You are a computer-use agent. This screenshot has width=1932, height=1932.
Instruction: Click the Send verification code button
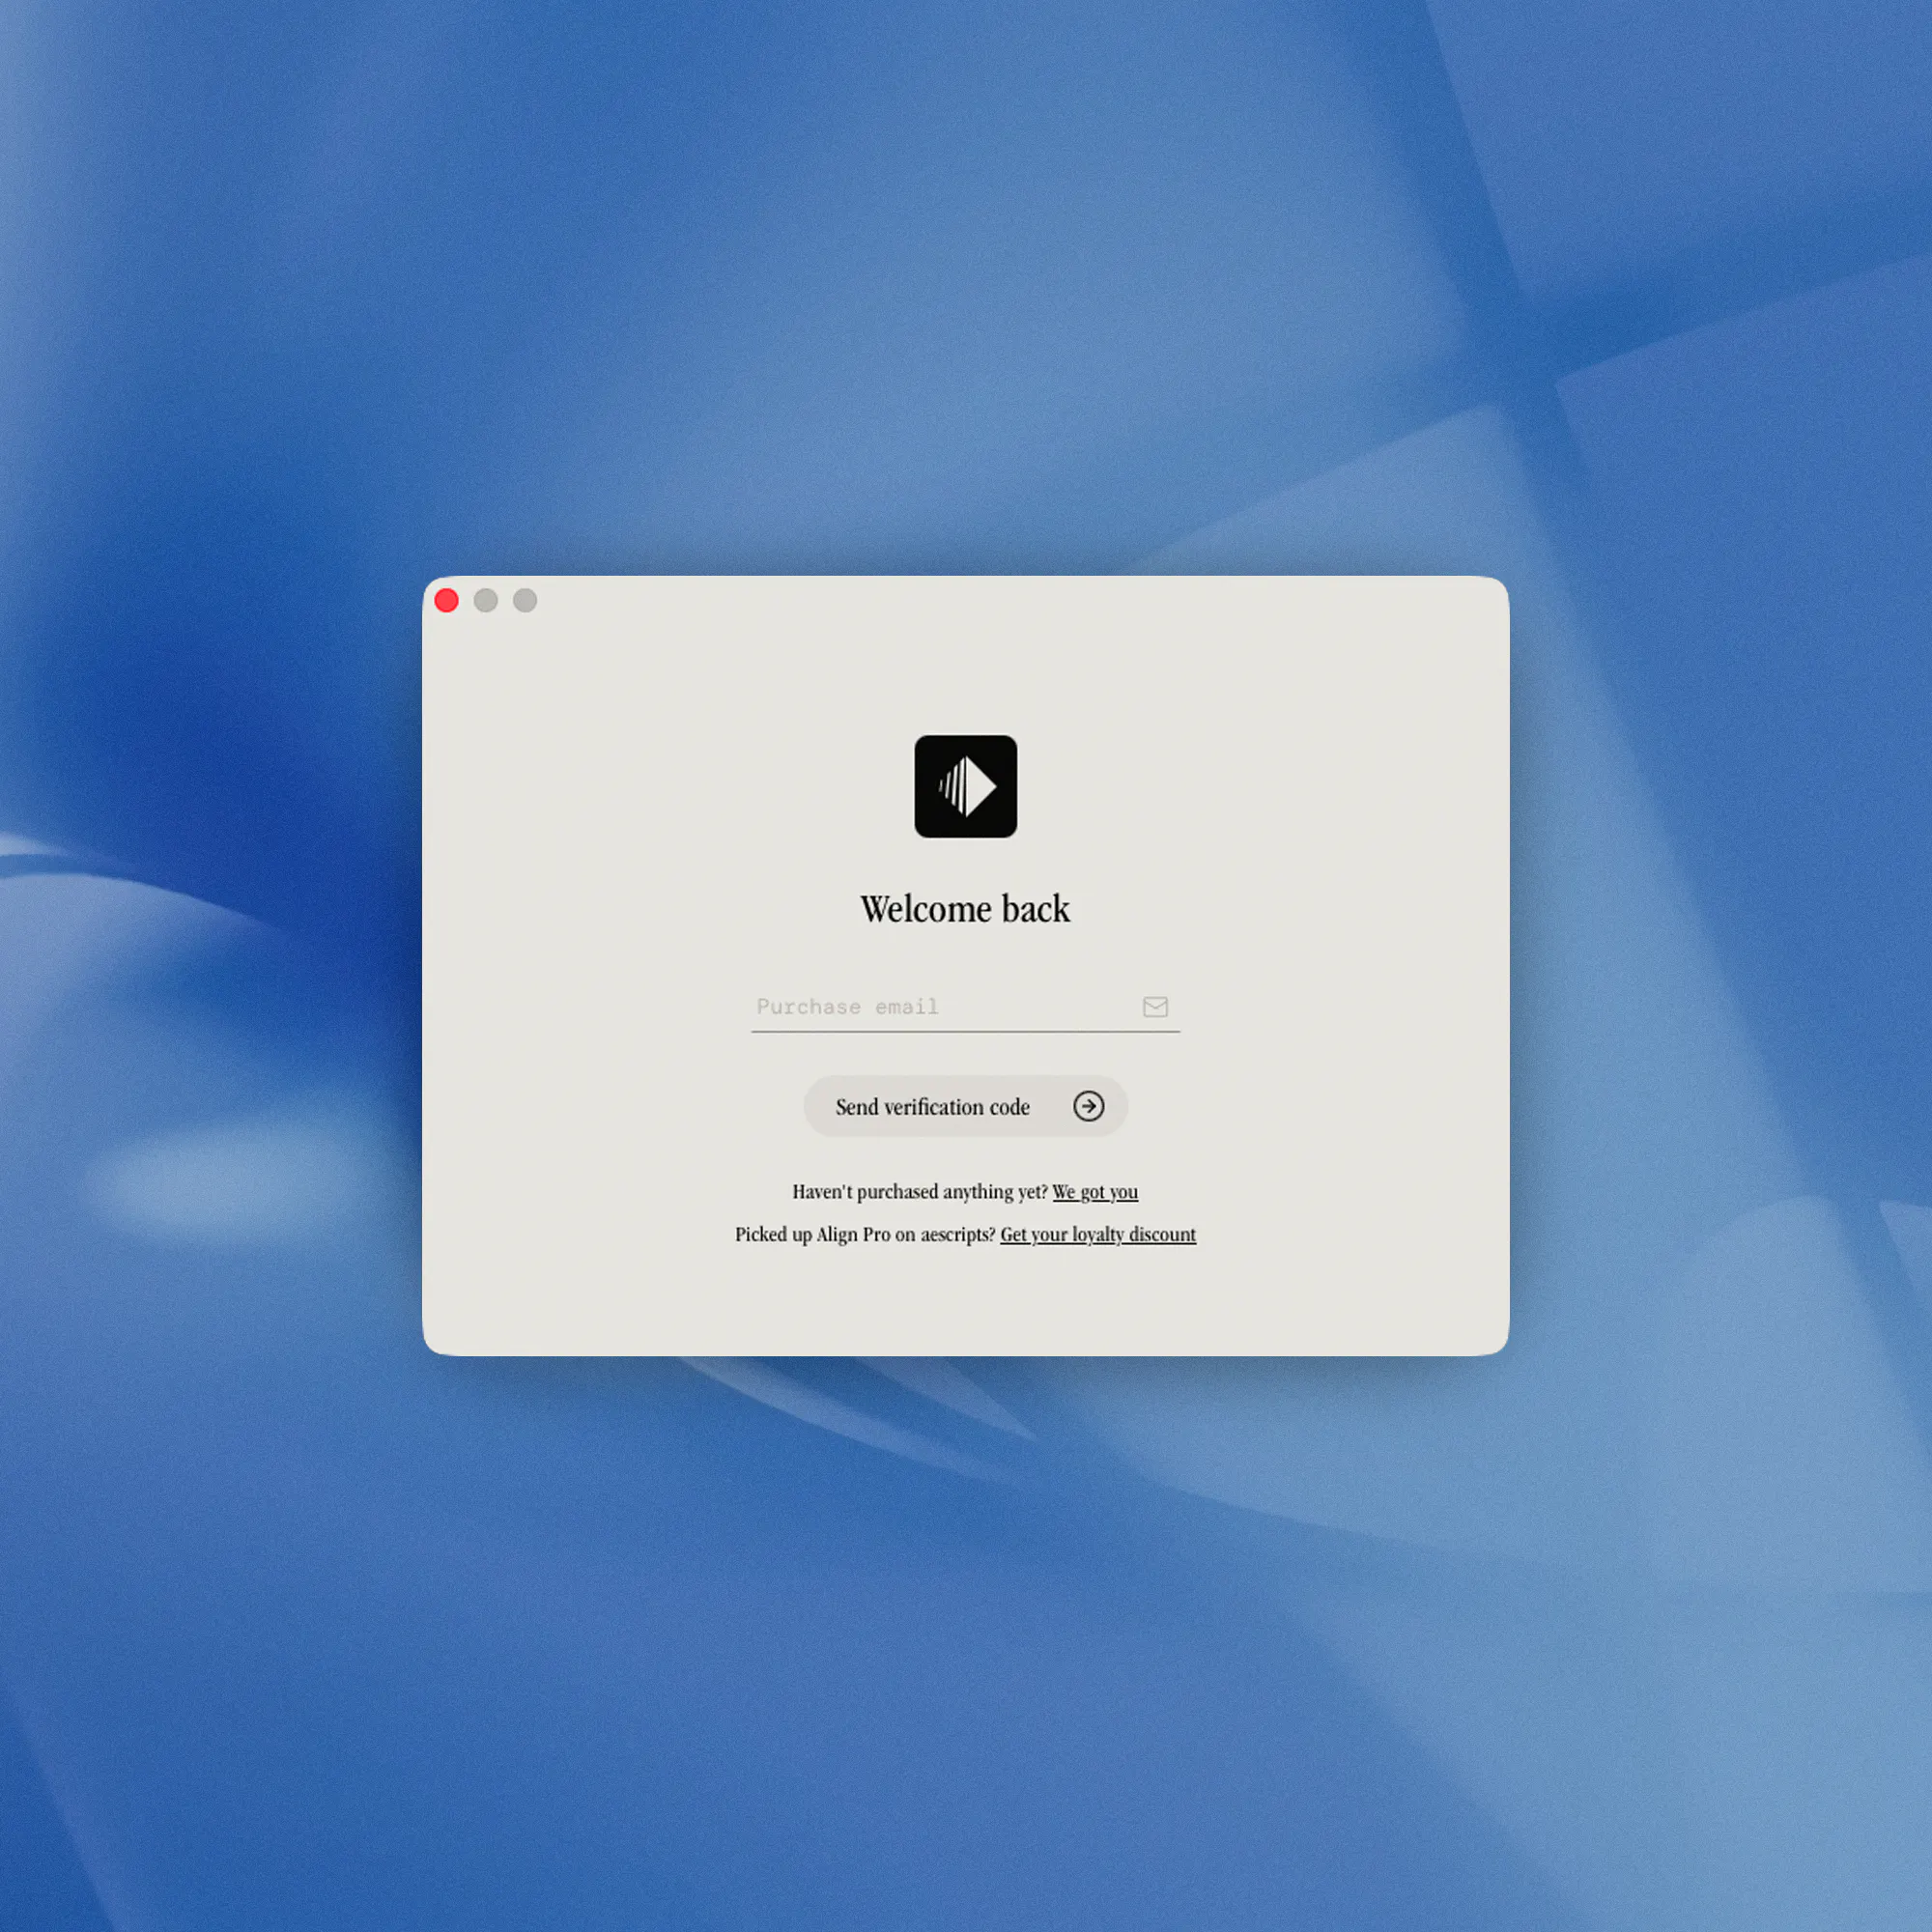click(965, 1106)
